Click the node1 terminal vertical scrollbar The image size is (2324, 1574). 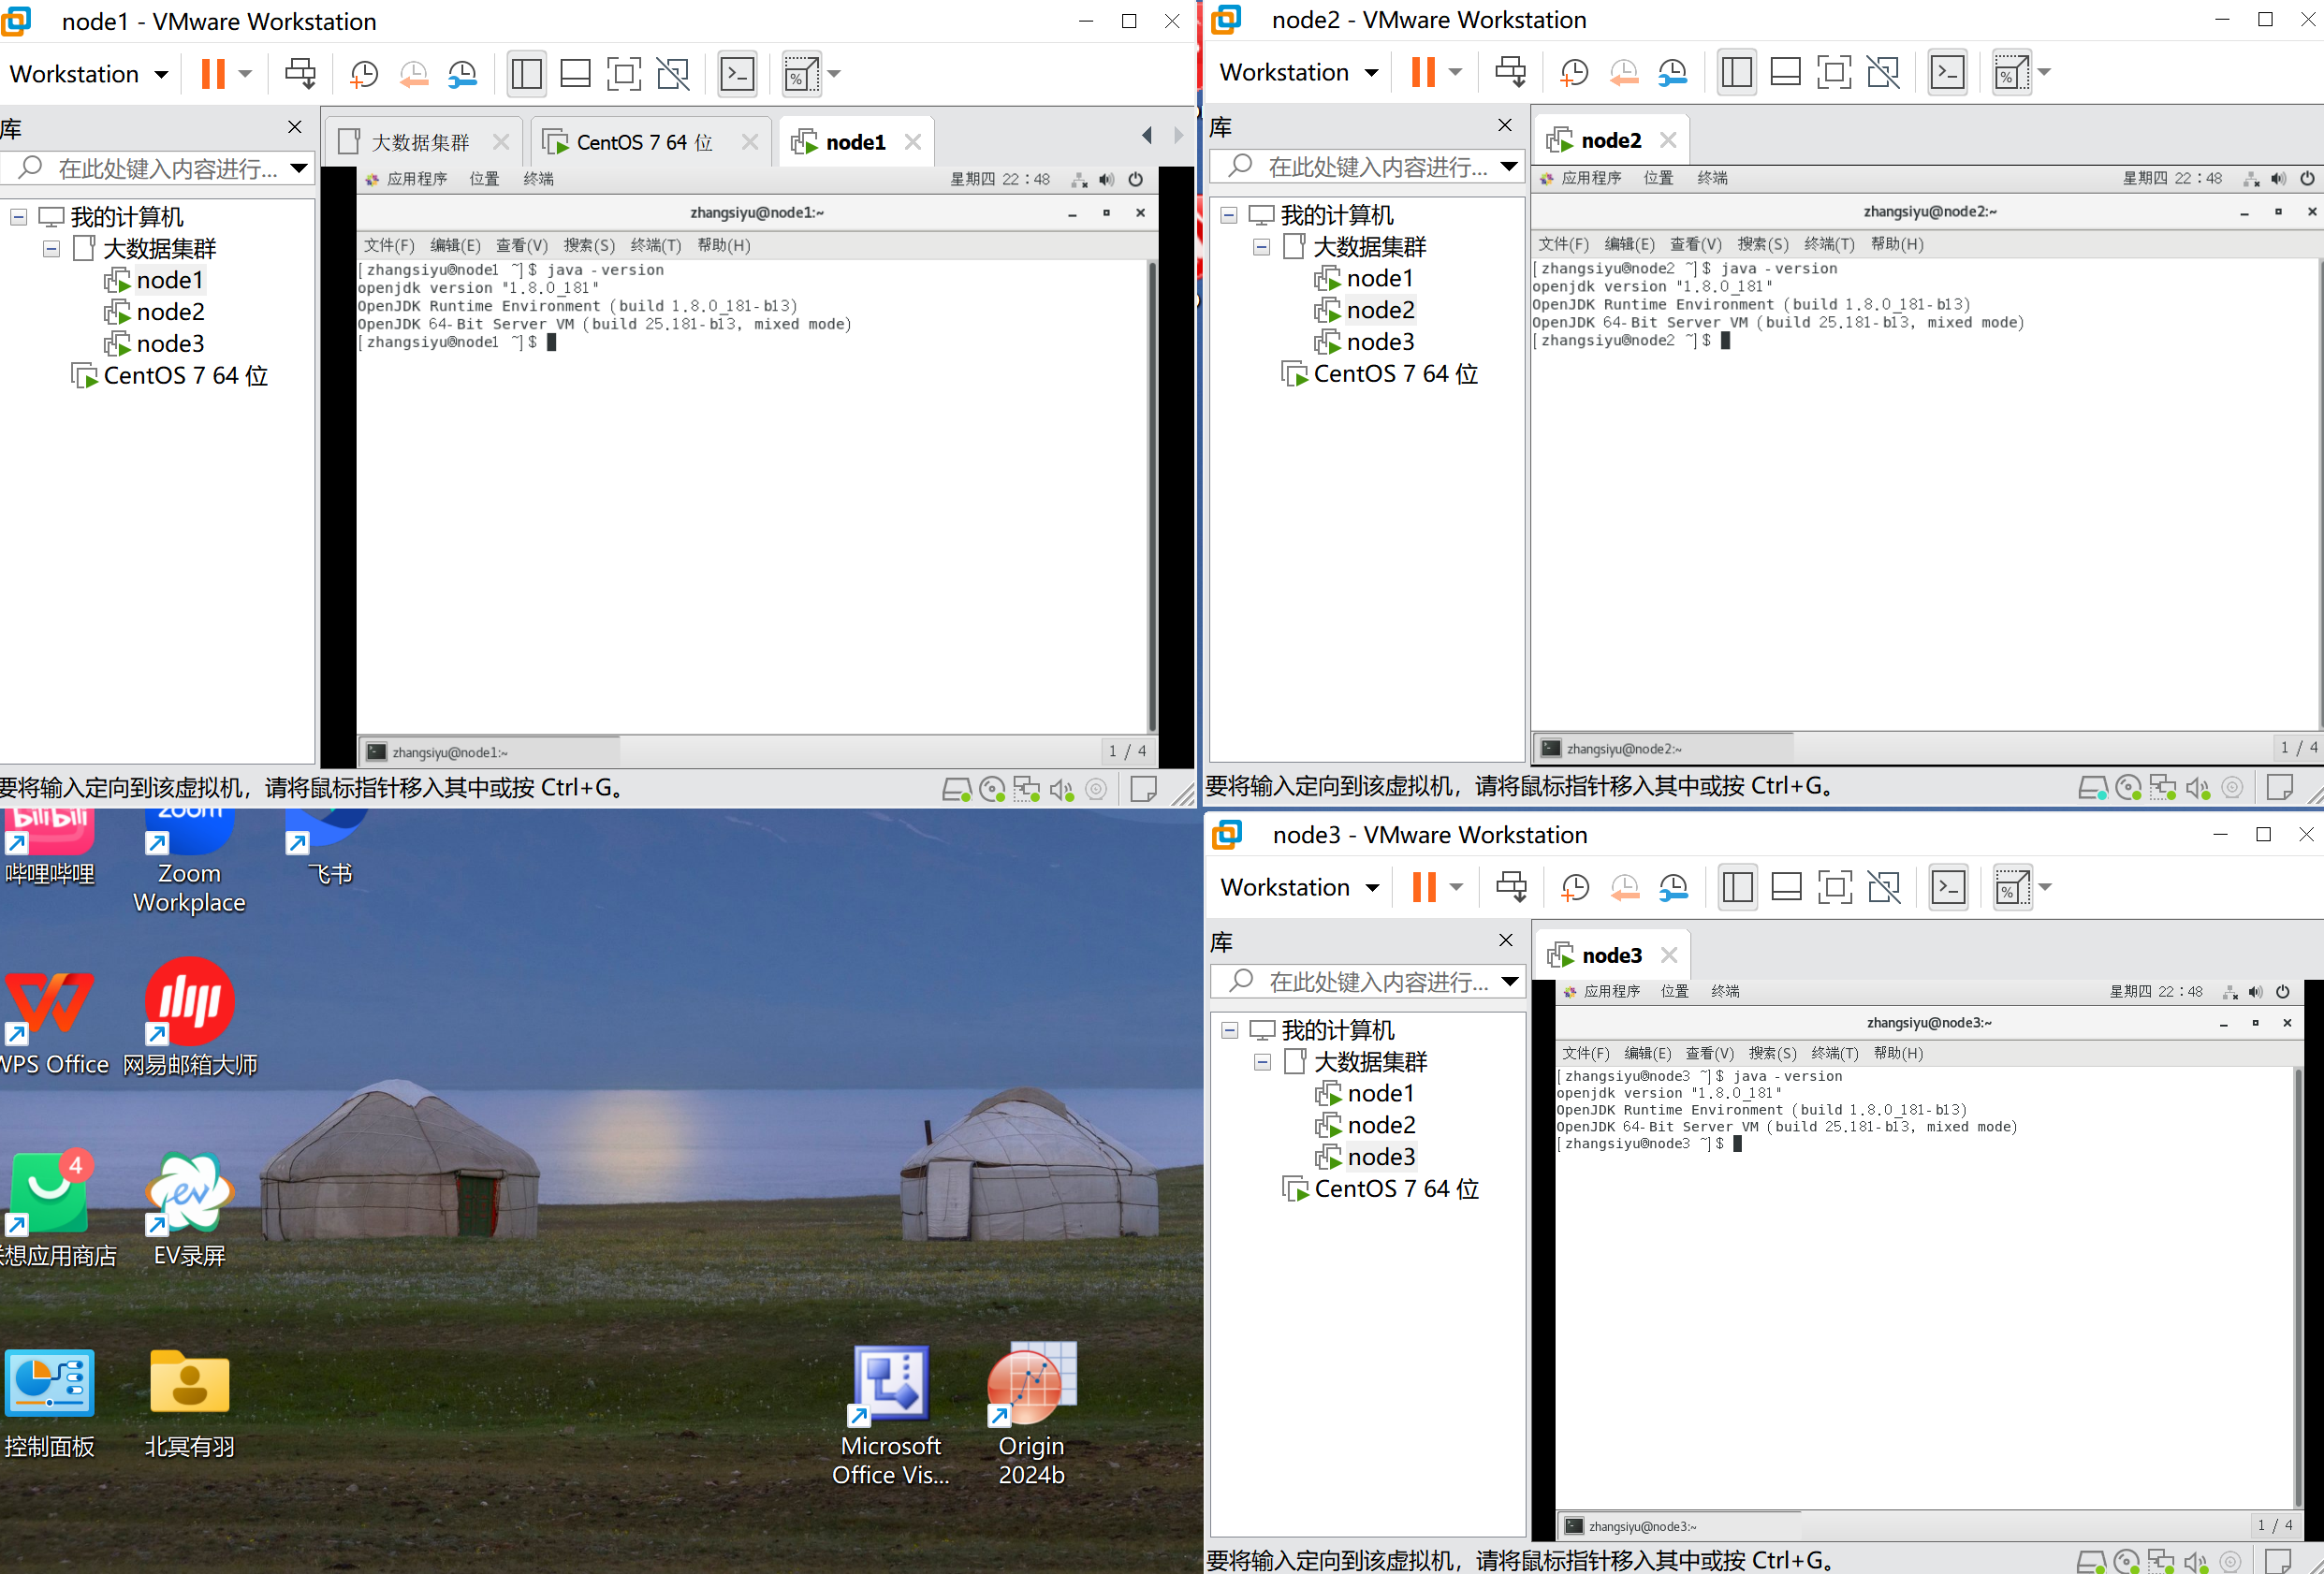tap(1152, 495)
